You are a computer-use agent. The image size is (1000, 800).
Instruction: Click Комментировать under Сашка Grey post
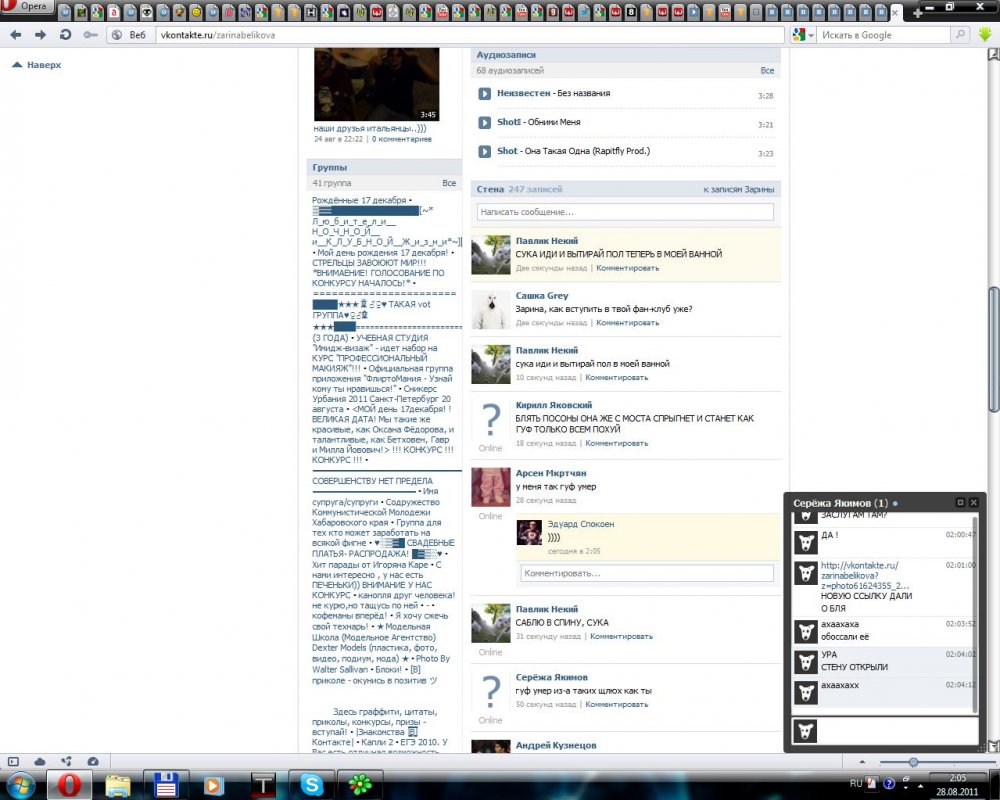pos(628,323)
